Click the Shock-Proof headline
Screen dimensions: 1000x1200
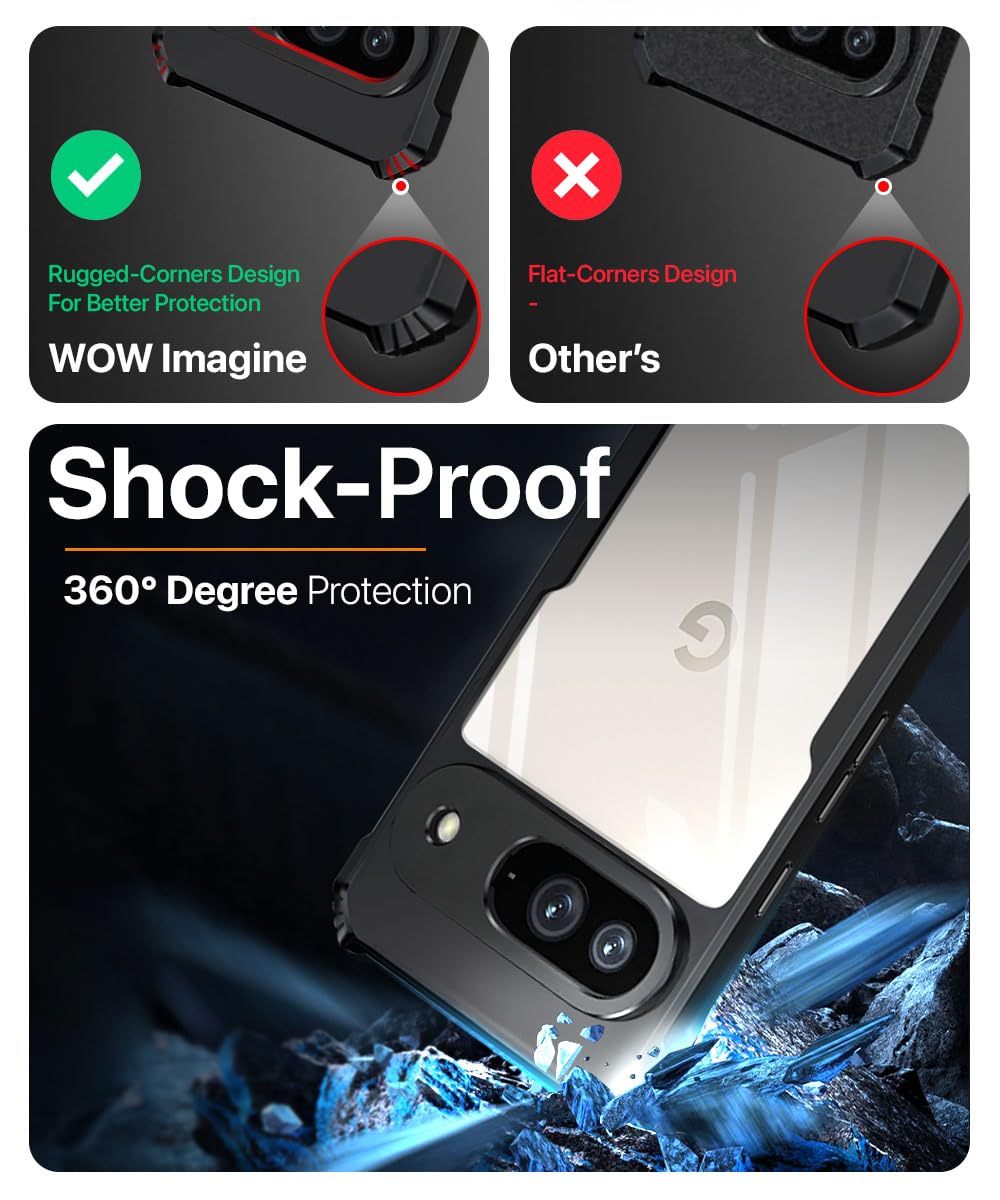[329, 484]
